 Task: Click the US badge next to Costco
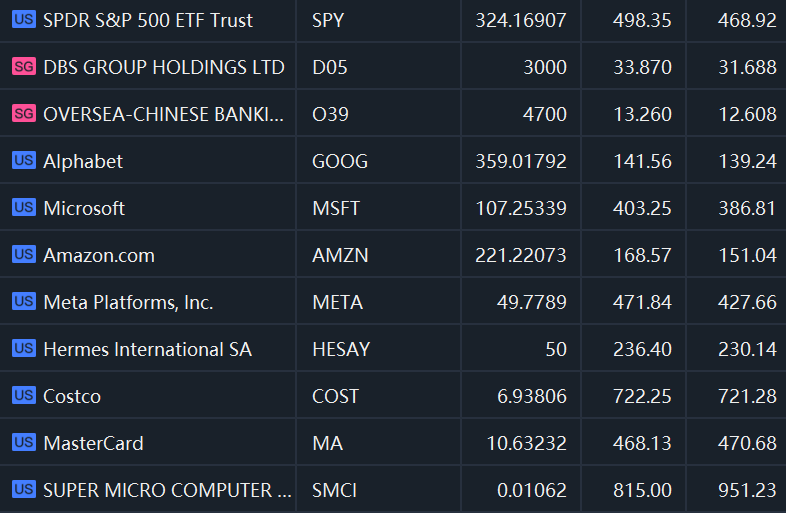pyautogui.click(x=24, y=395)
